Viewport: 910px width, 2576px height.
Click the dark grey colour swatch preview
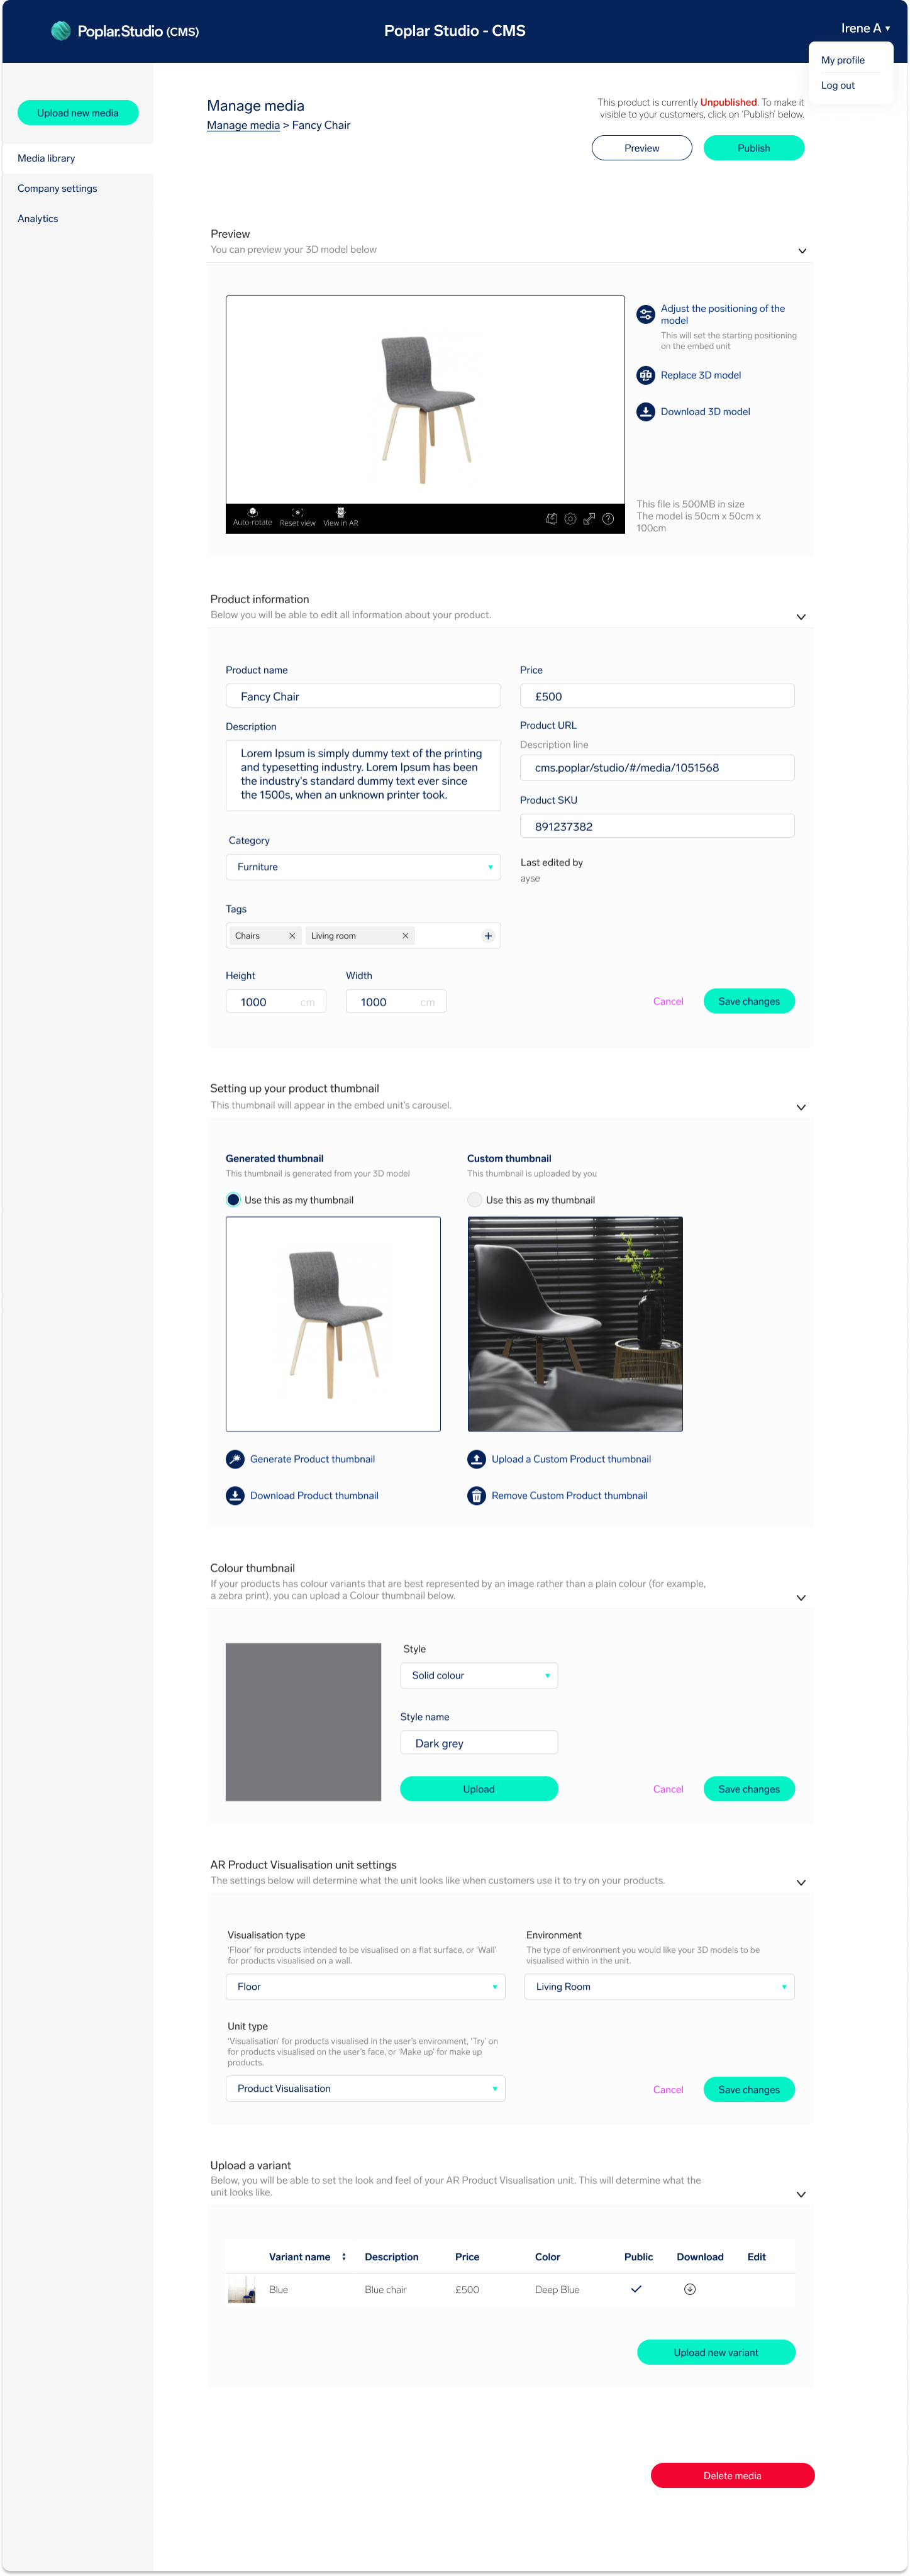pos(303,1722)
